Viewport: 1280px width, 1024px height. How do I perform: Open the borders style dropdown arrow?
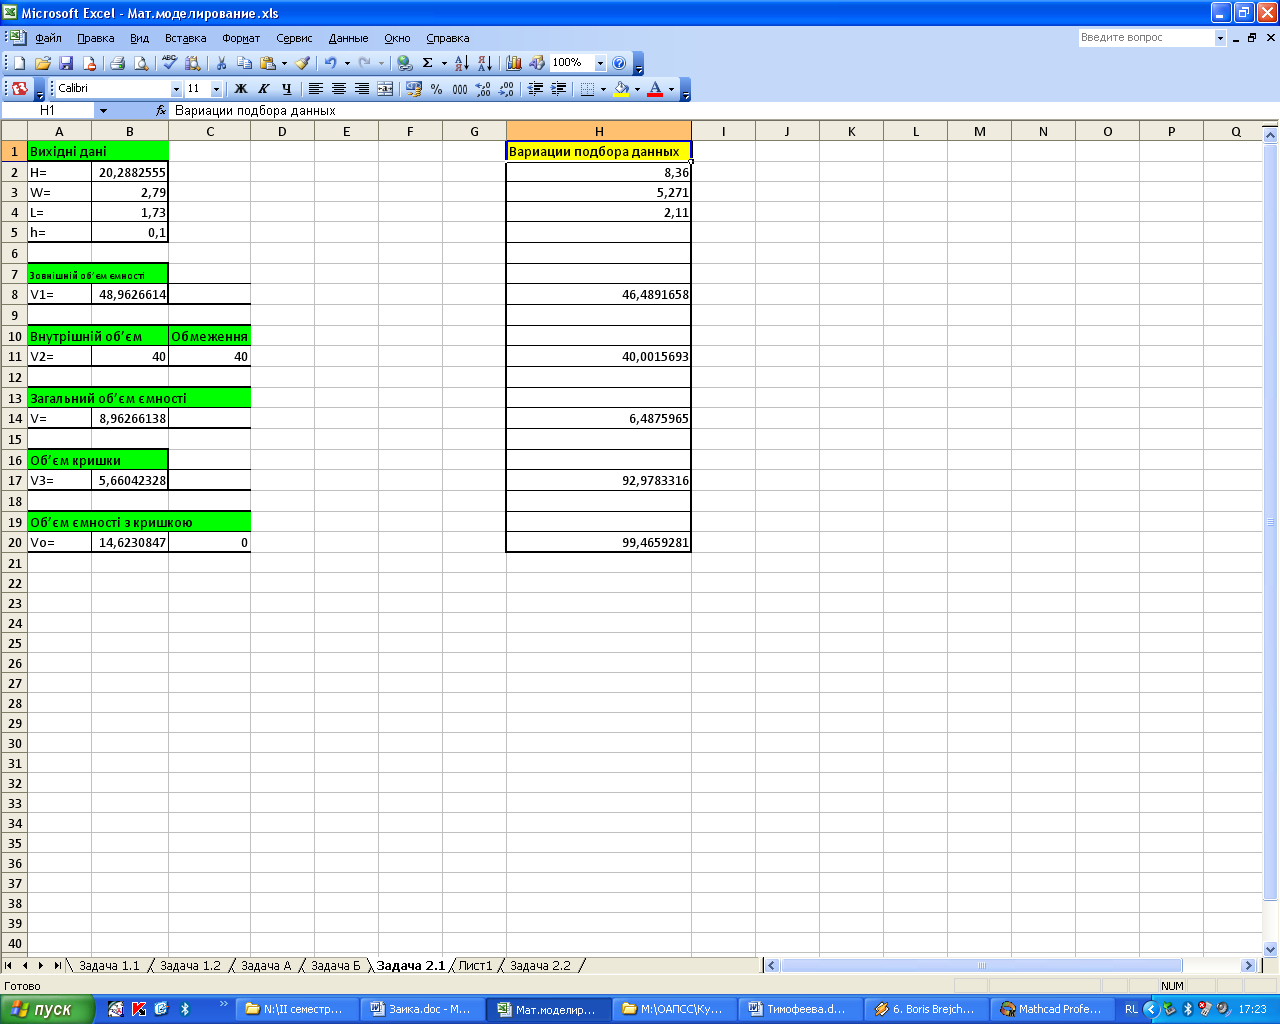603,89
